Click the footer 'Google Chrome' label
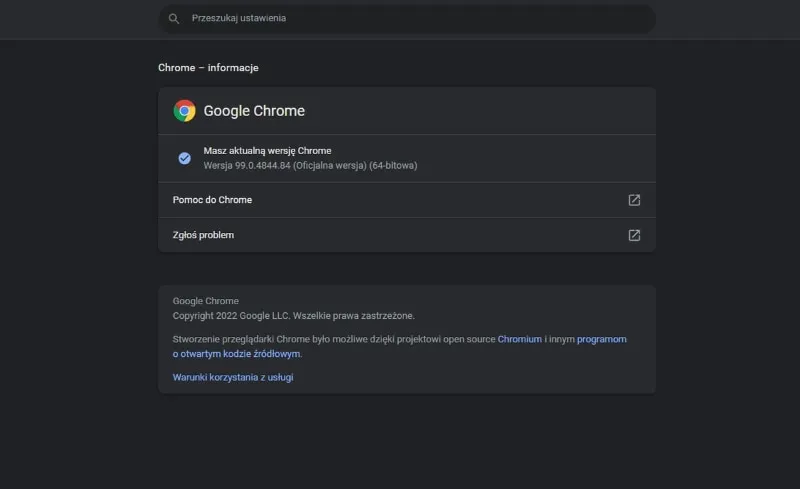The width and height of the screenshot is (800, 489). pos(206,301)
